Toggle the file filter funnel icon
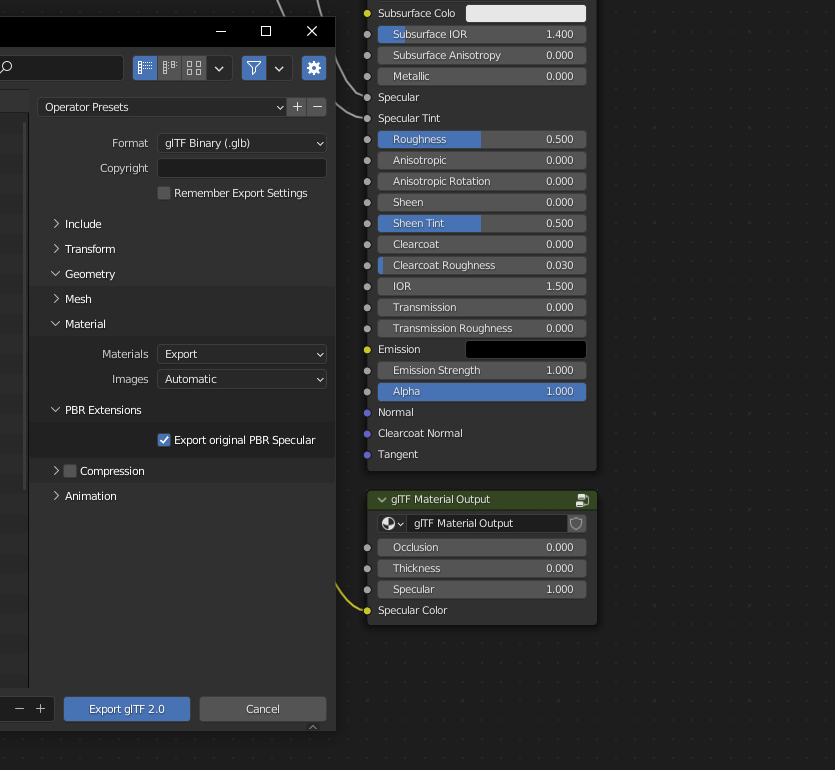Viewport: 835px width, 770px height. (x=253, y=68)
